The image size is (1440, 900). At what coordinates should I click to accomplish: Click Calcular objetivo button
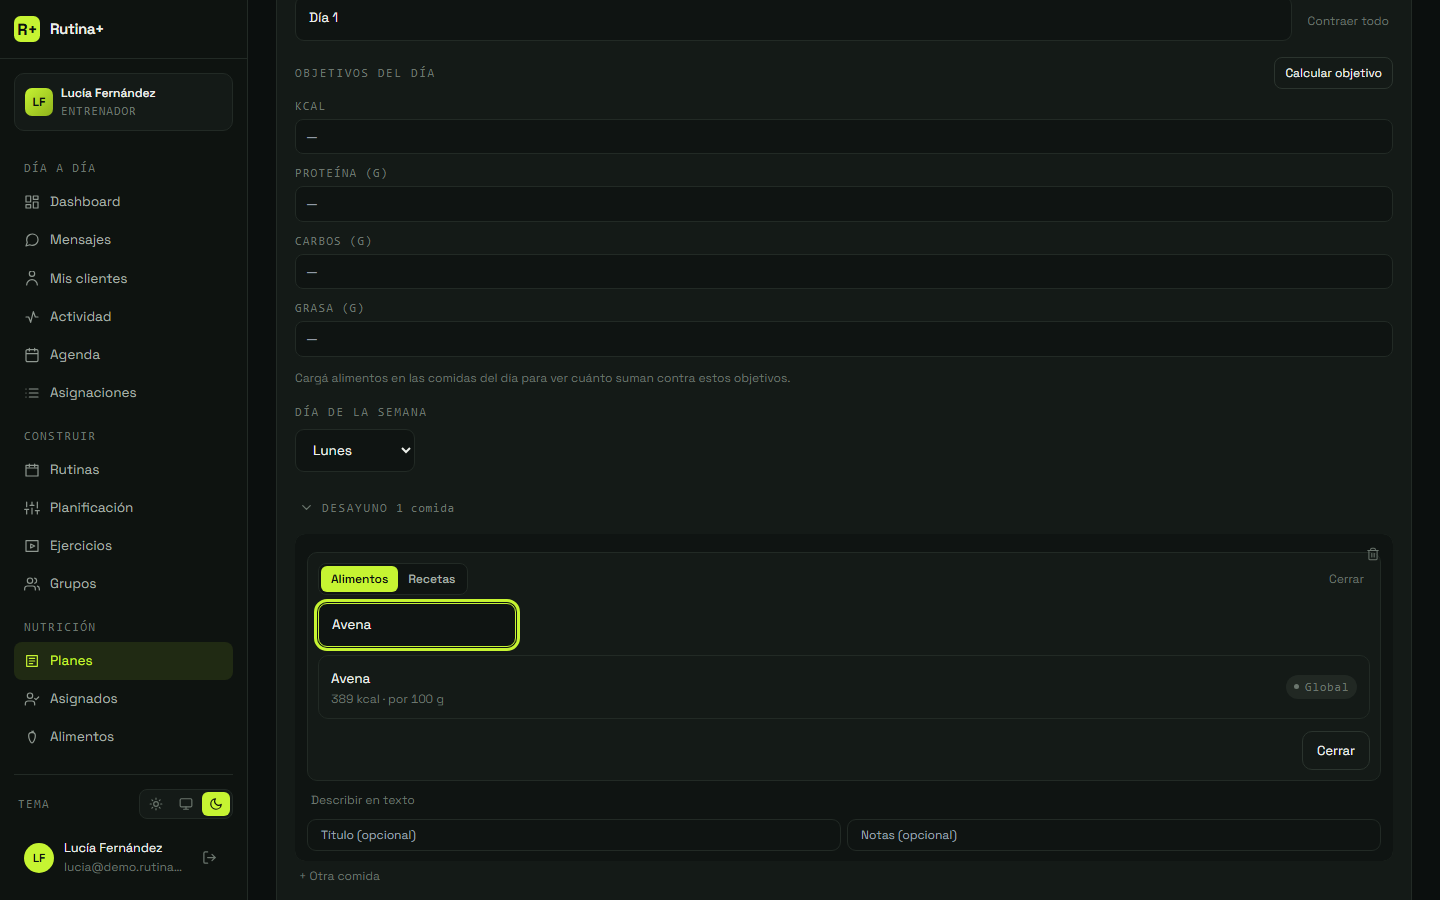point(1333,73)
